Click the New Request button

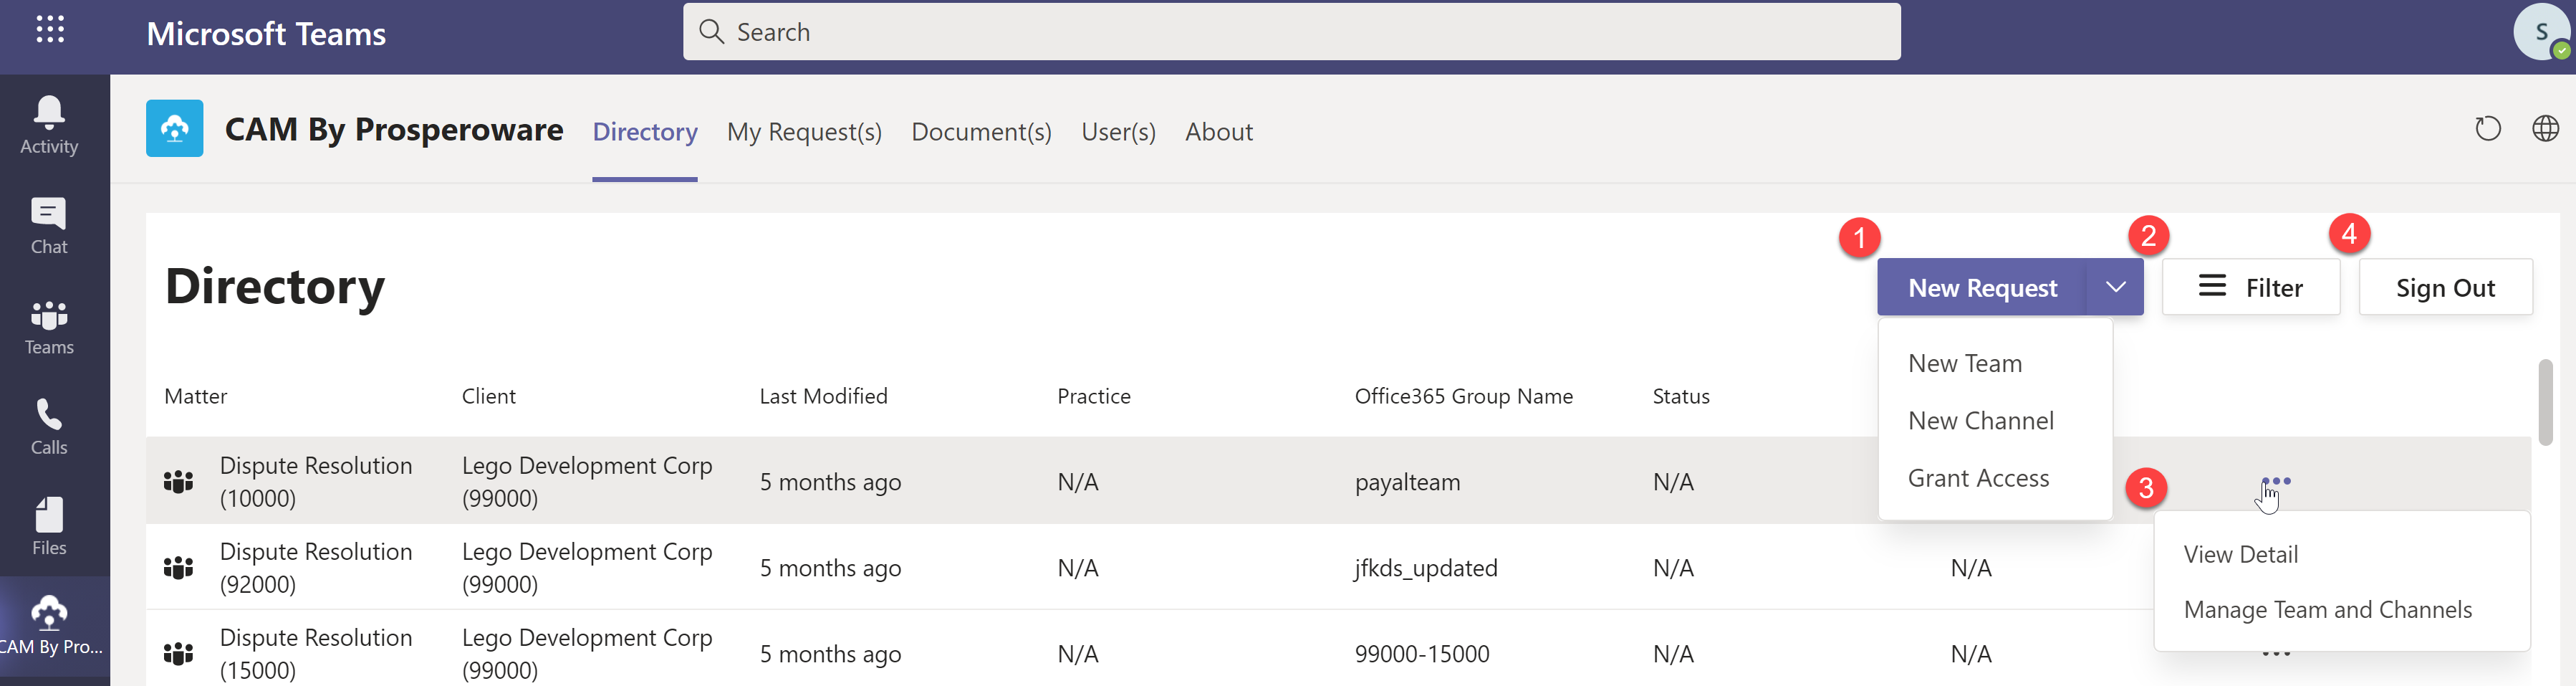(1982, 288)
